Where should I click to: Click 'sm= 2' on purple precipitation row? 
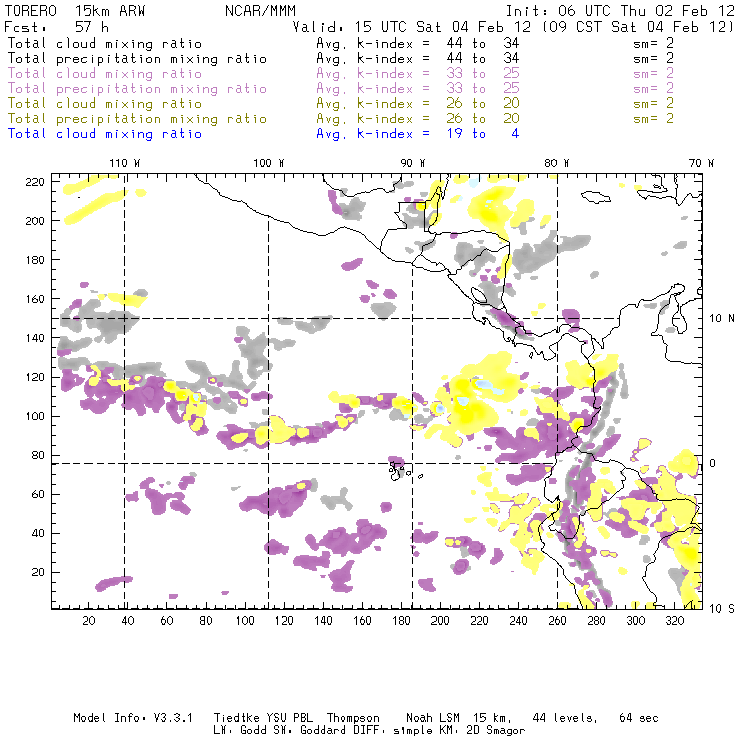click(653, 89)
